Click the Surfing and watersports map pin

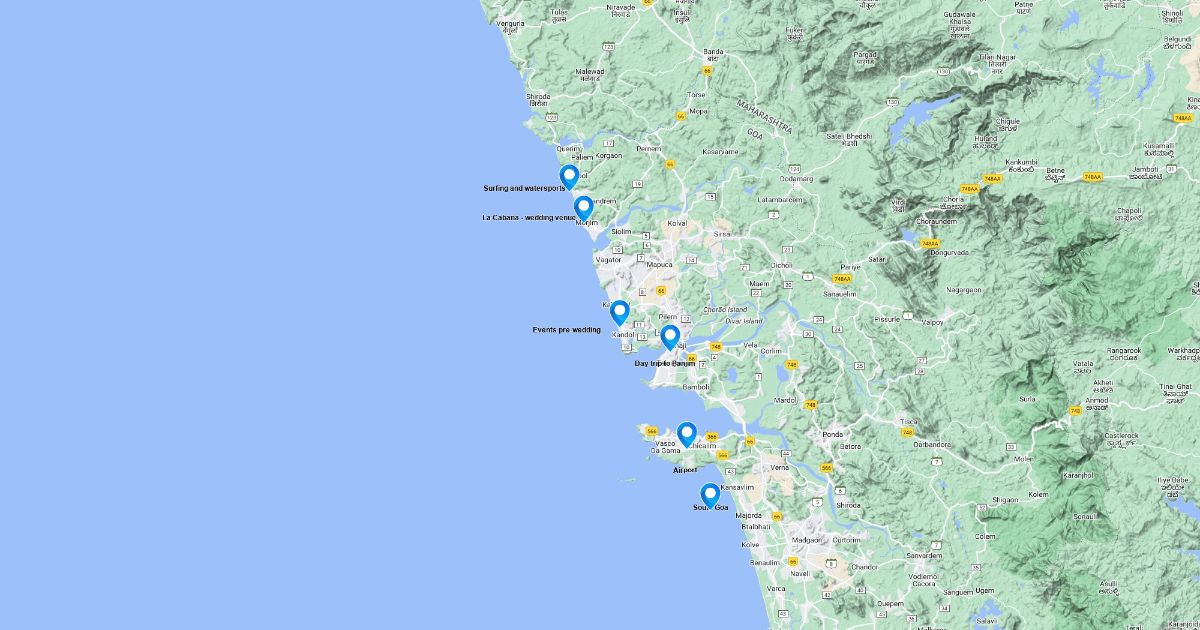coord(569,177)
